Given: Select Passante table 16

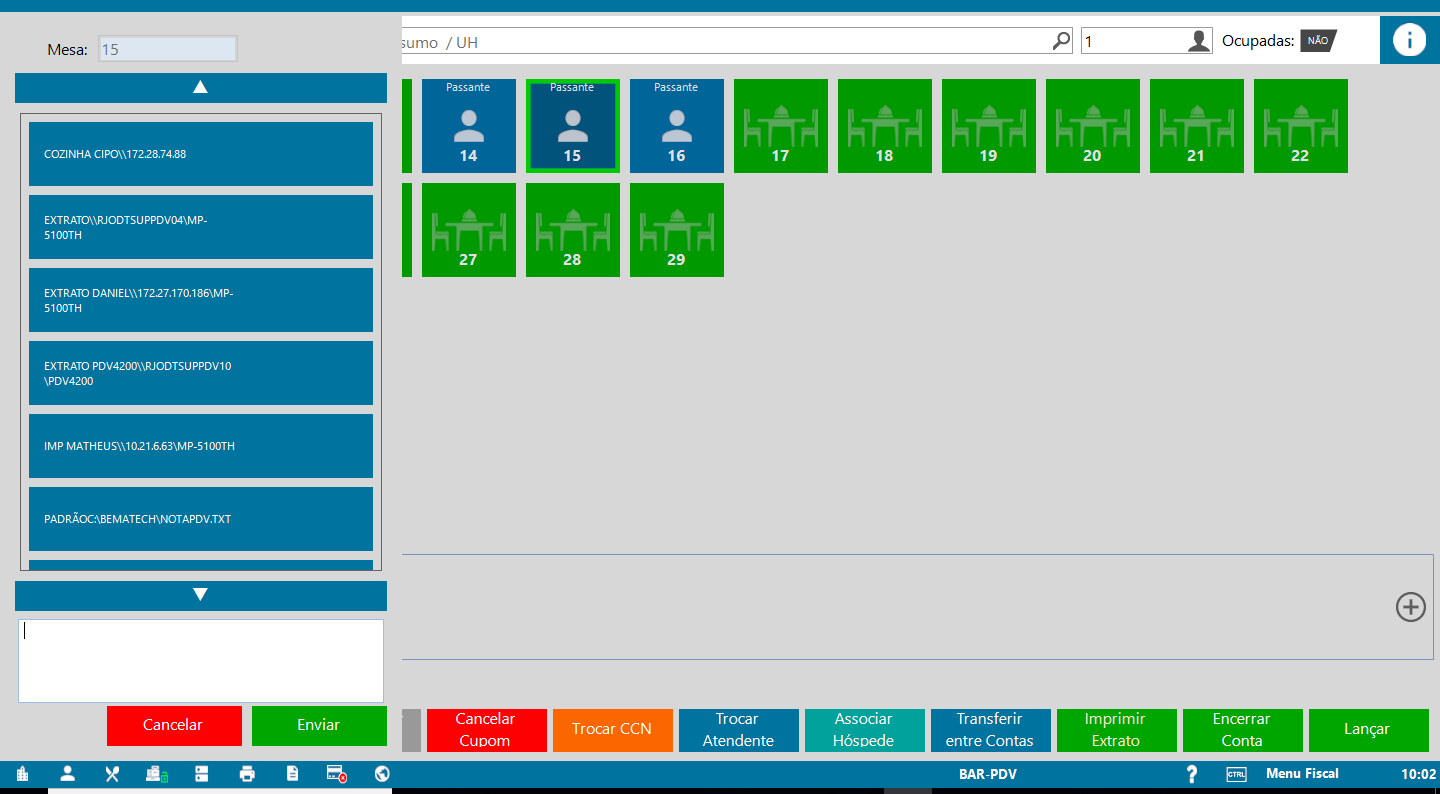Looking at the screenshot, I should tap(677, 126).
